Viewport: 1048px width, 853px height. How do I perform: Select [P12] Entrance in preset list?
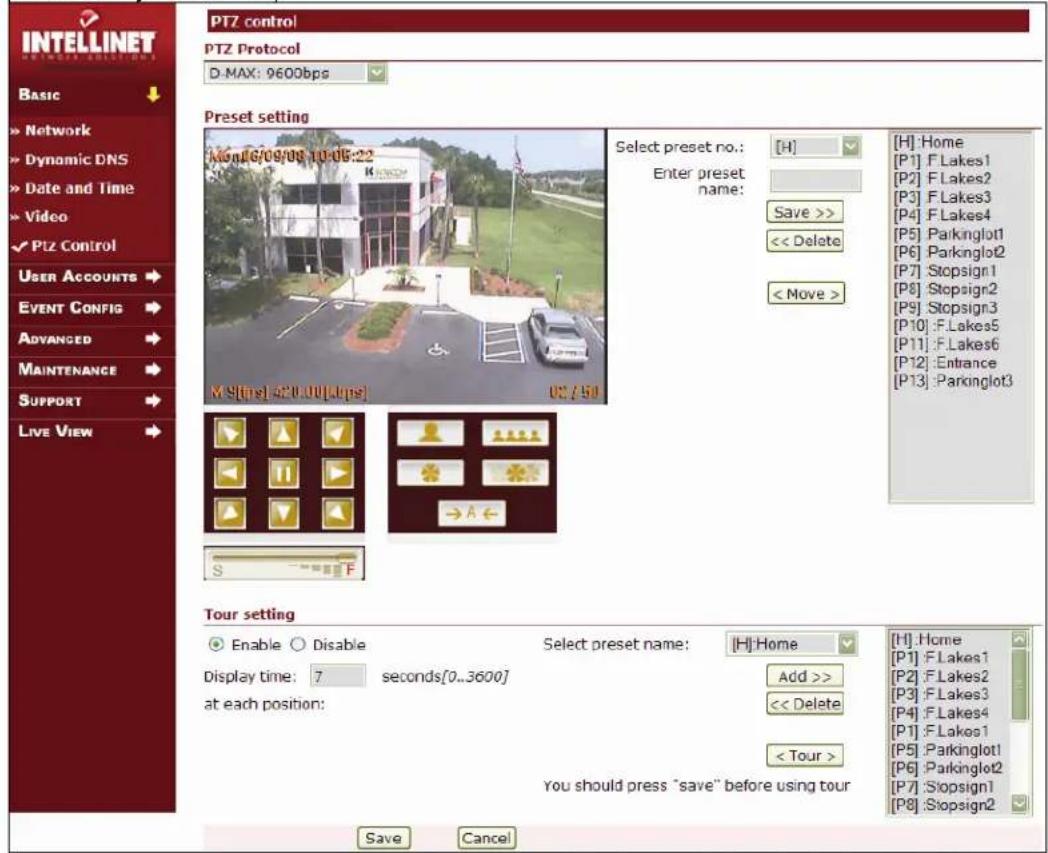point(944,363)
